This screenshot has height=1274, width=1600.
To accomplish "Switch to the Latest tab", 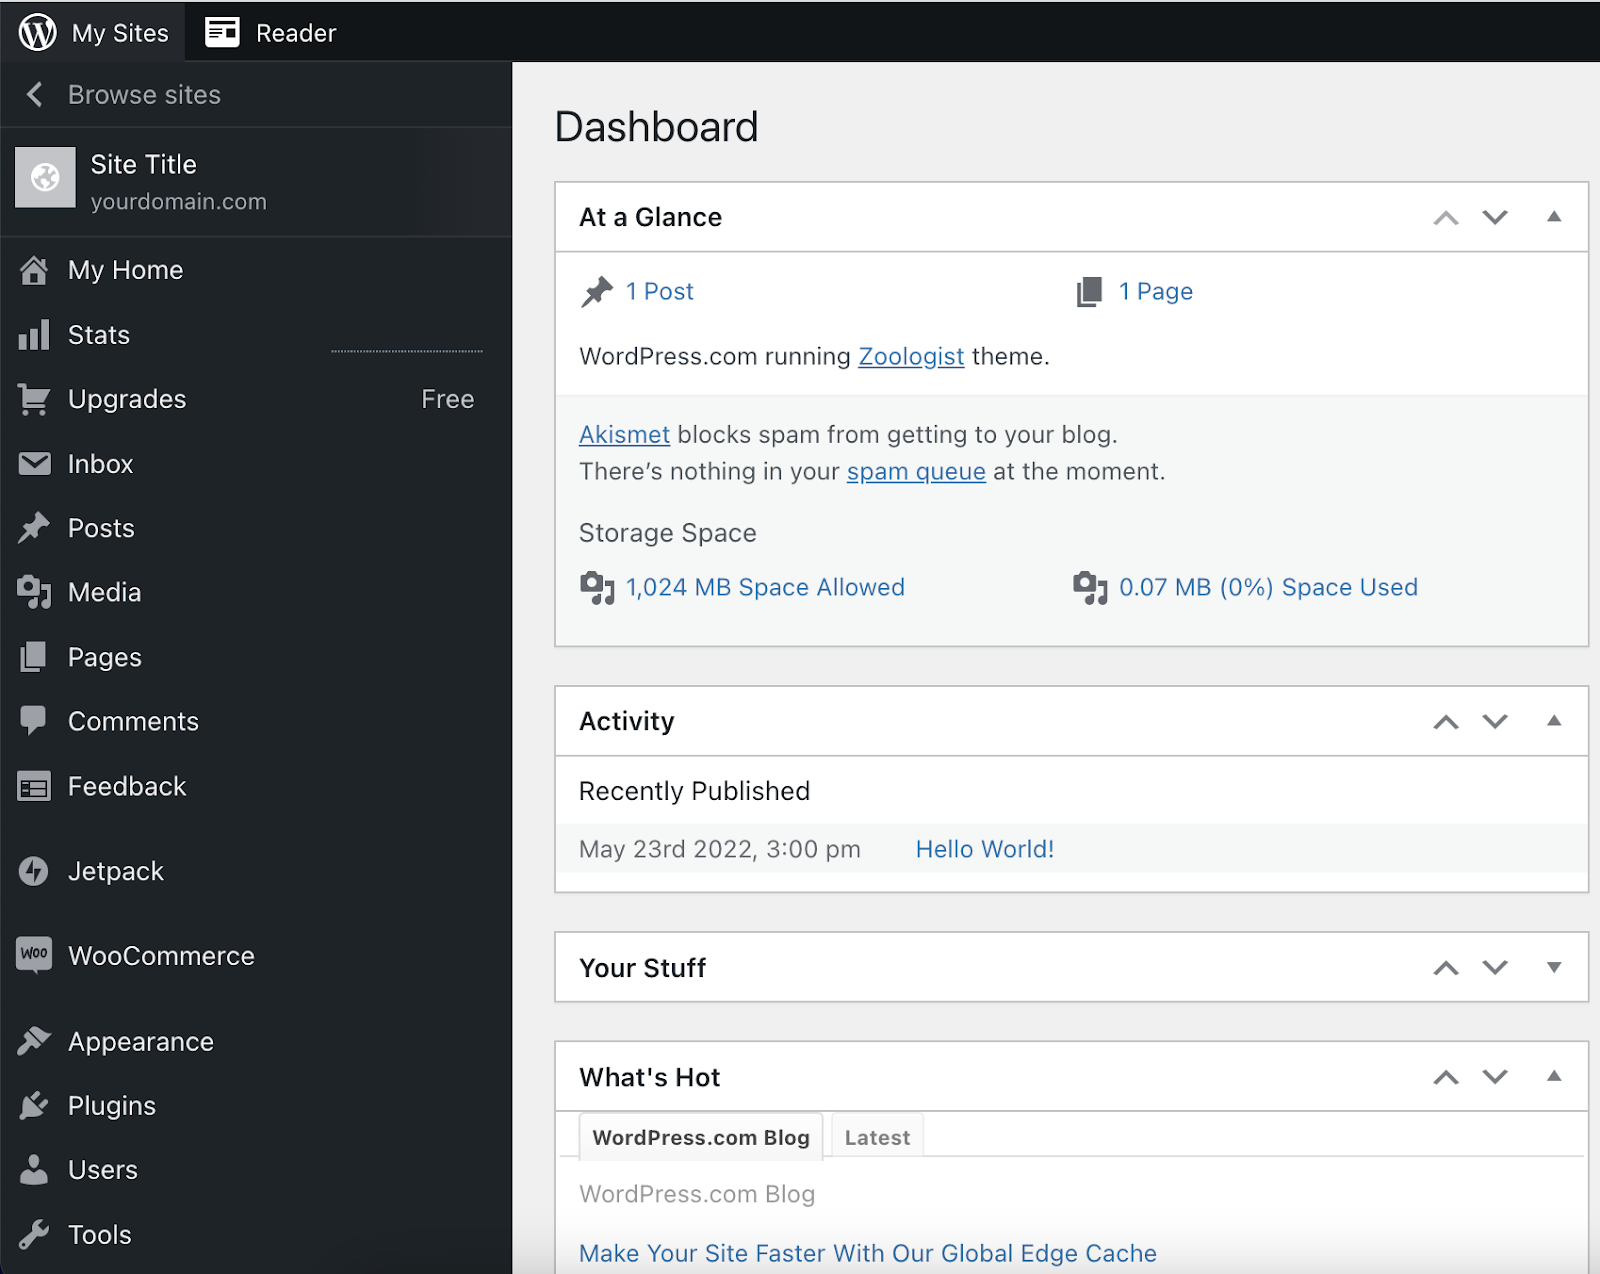I will tap(876, 1136).
